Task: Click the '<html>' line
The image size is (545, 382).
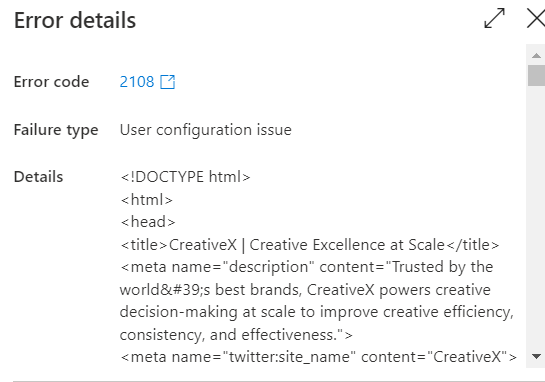Action: 146,200
